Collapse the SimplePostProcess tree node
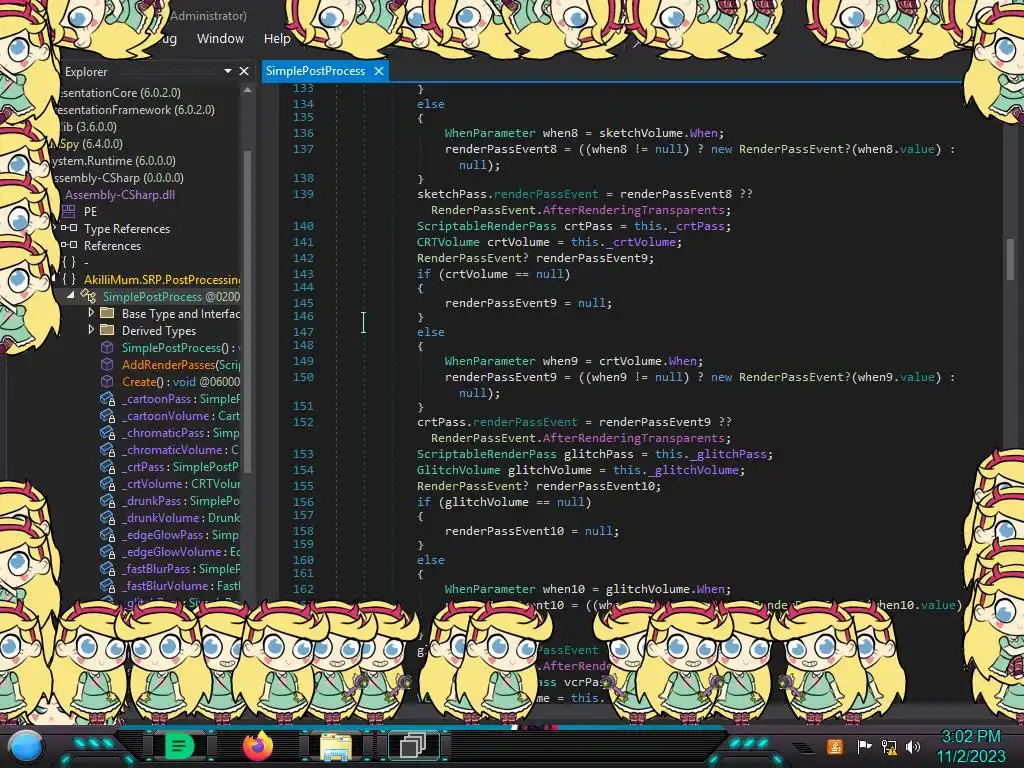The image size is (1024, 768). 71,296
